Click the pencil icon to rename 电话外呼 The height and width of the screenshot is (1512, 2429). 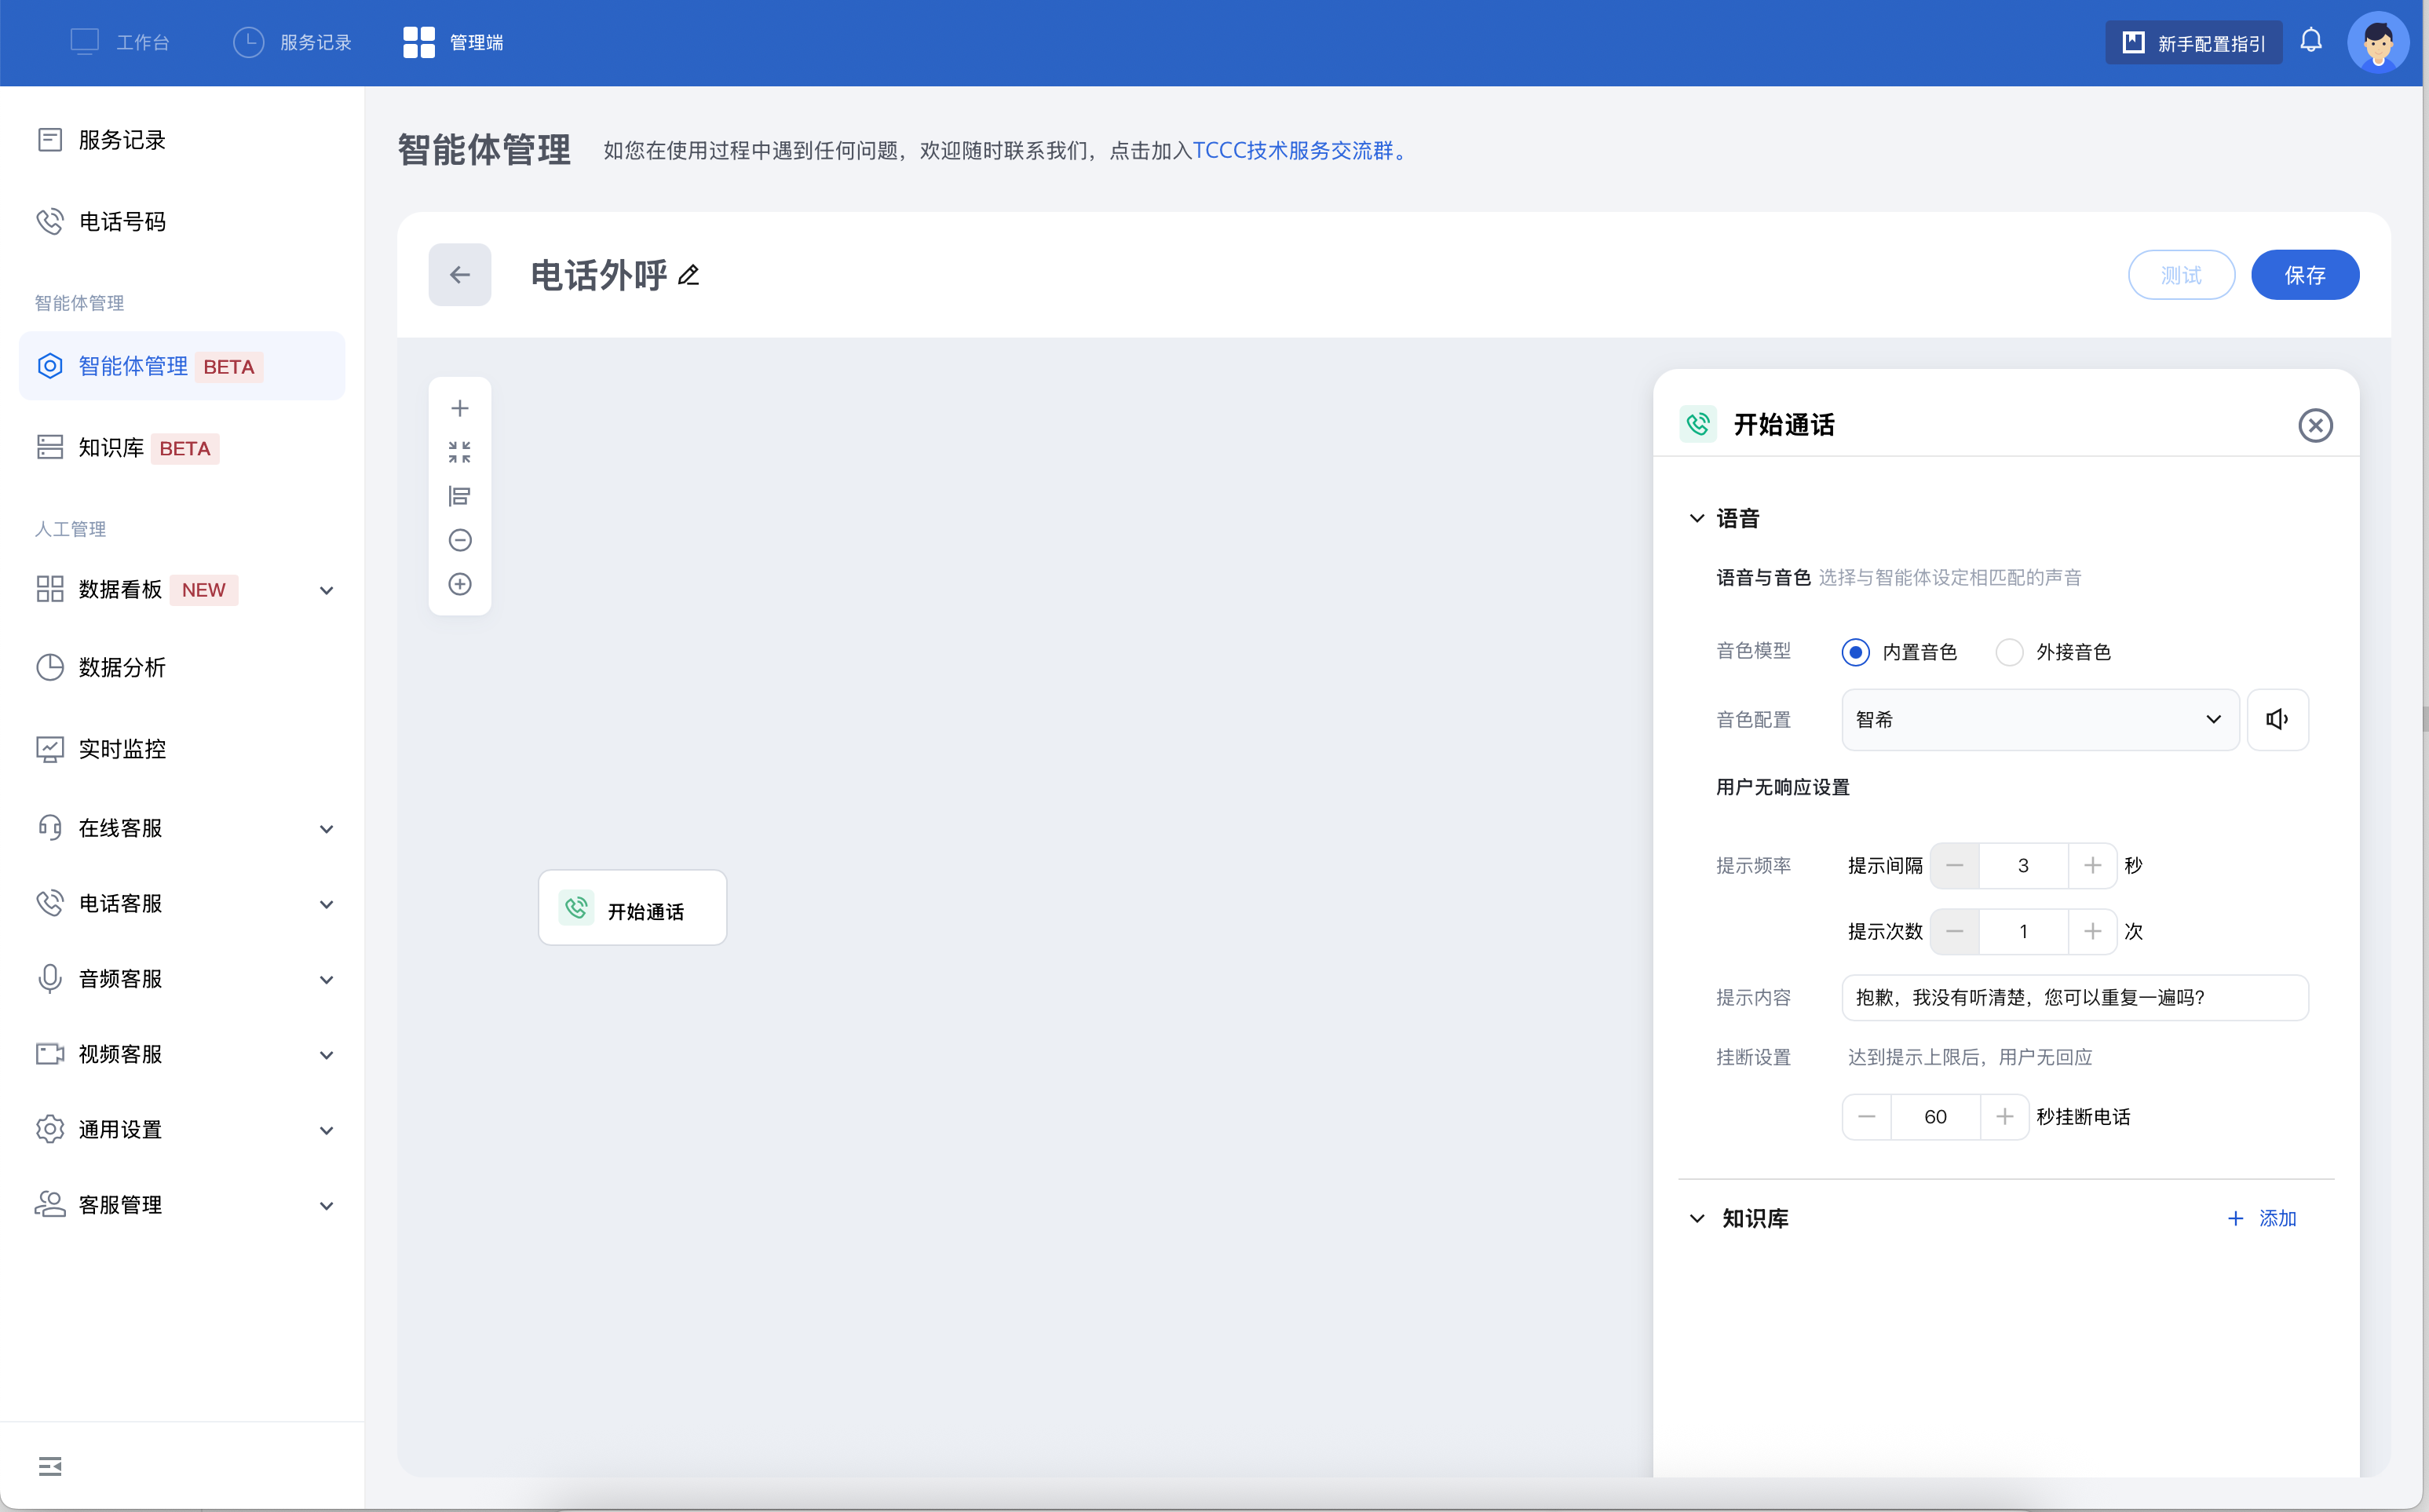pos(688,275)
